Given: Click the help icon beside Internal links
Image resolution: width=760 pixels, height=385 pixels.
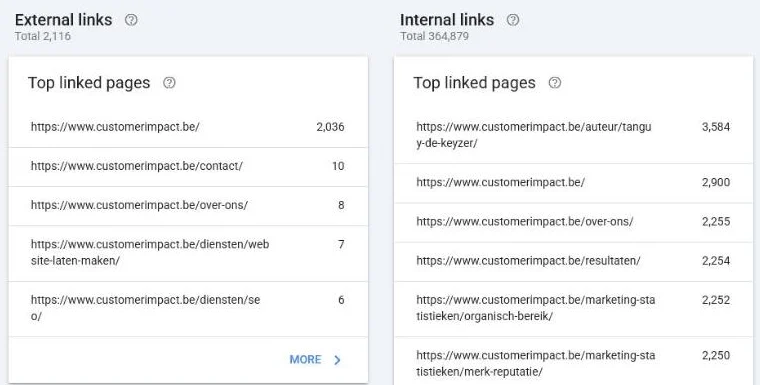Looking at the screenshot, I should (x=513, y=20).
